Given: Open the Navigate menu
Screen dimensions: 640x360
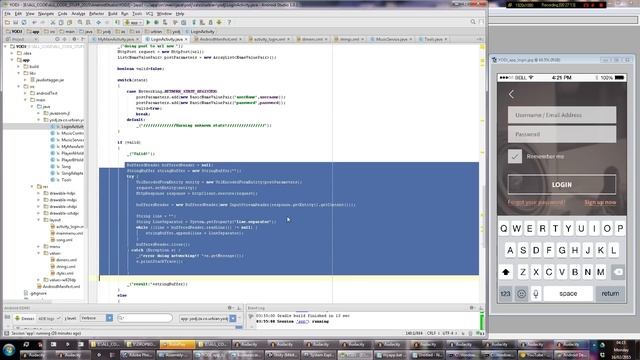Looking at the screenshot, I should (46, 13).
